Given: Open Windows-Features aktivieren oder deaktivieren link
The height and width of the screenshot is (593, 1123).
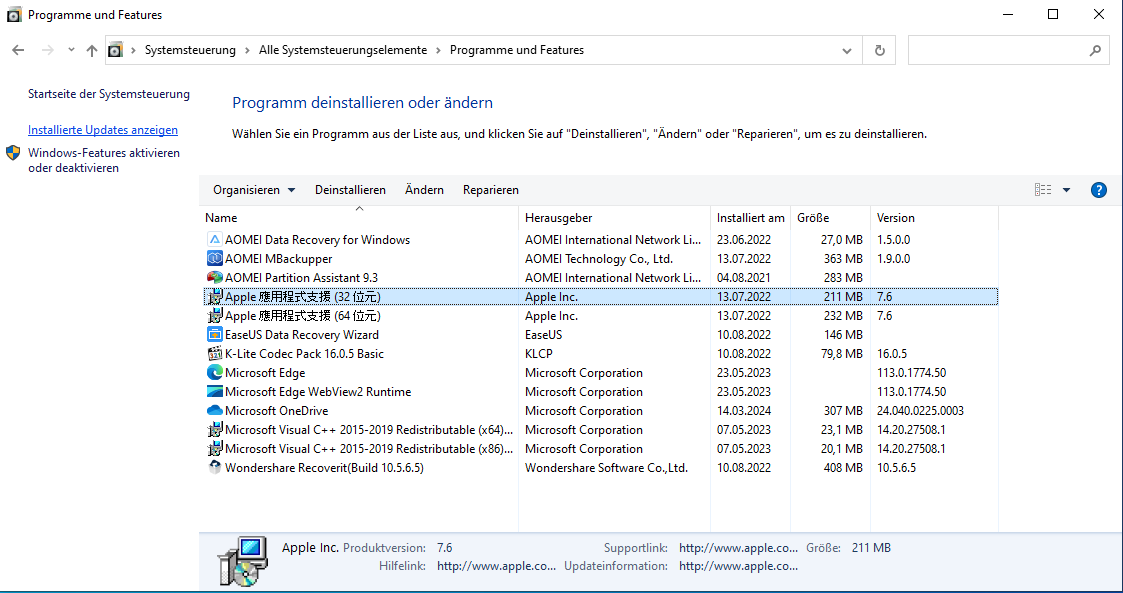Looking at the screenshot, I should [x=104, y=160].
